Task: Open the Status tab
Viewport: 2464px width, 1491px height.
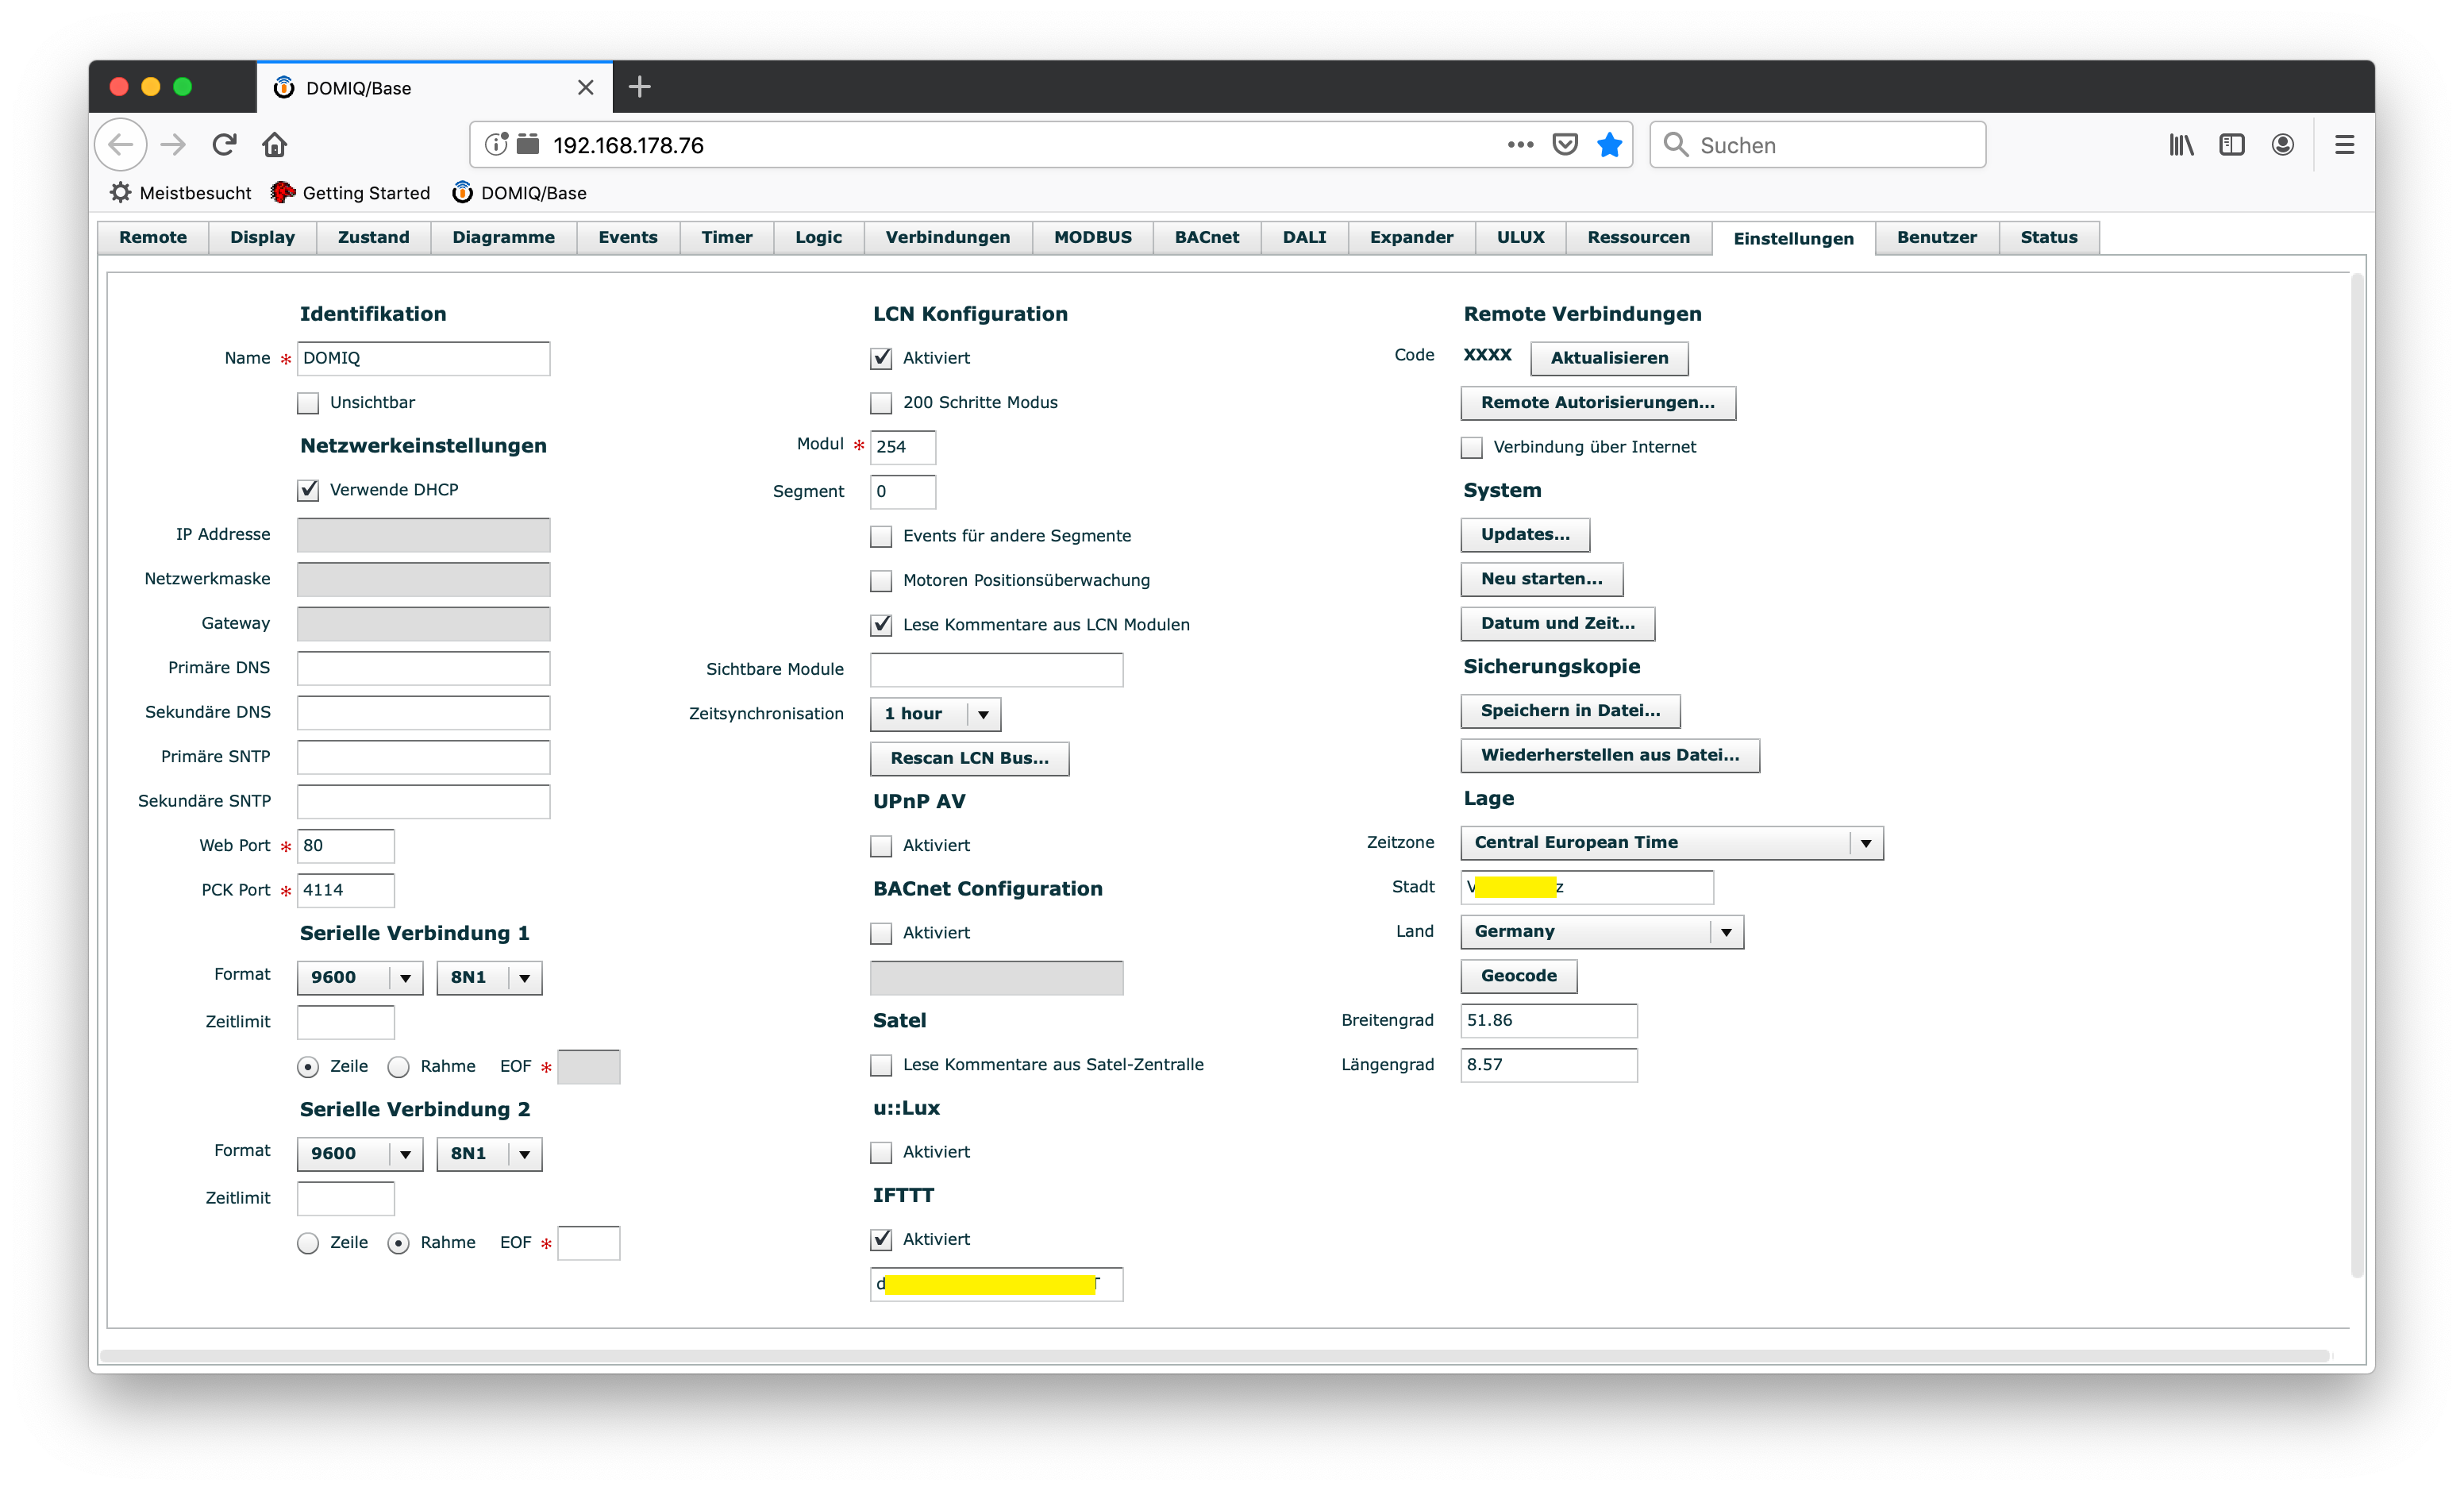Action: 2048,238
